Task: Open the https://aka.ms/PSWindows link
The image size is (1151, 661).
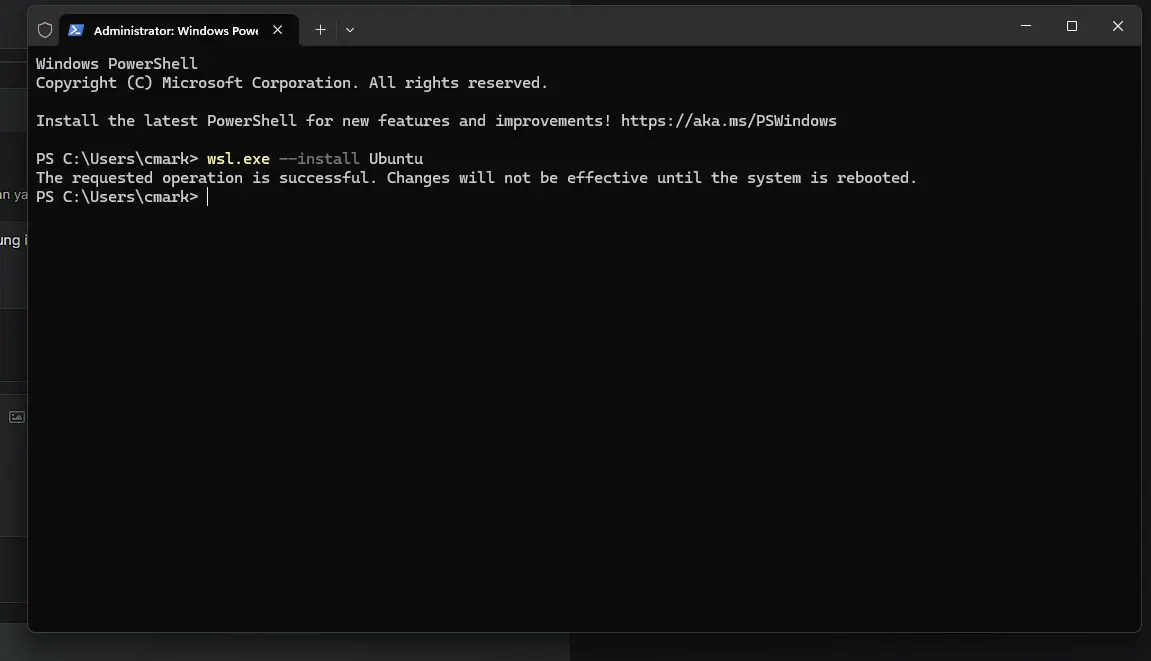Action: point(728,120)
